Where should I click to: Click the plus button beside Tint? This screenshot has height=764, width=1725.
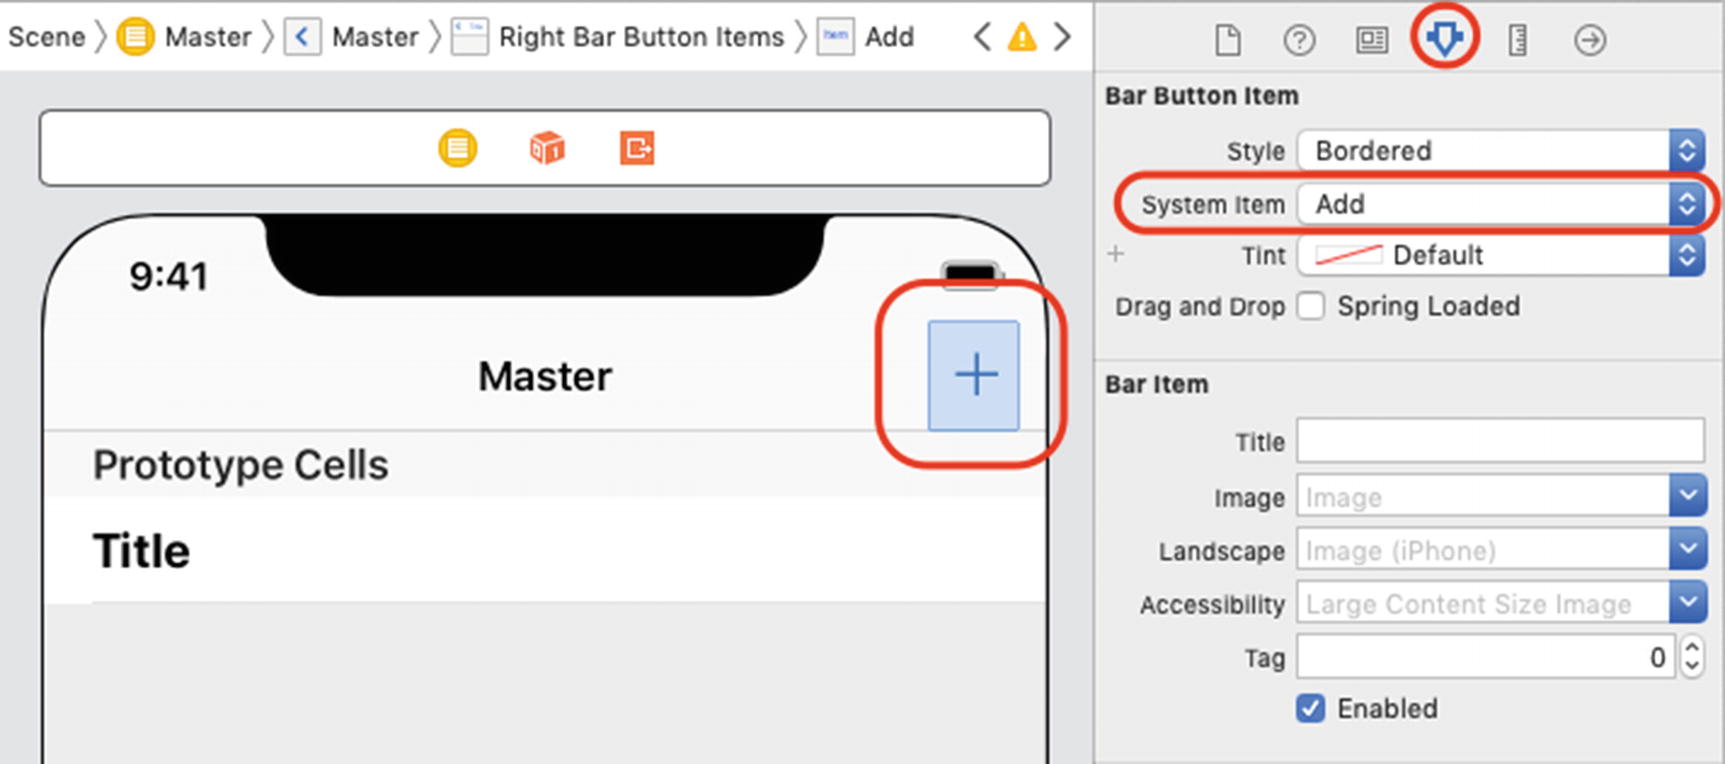click(x=1116, y=254)
